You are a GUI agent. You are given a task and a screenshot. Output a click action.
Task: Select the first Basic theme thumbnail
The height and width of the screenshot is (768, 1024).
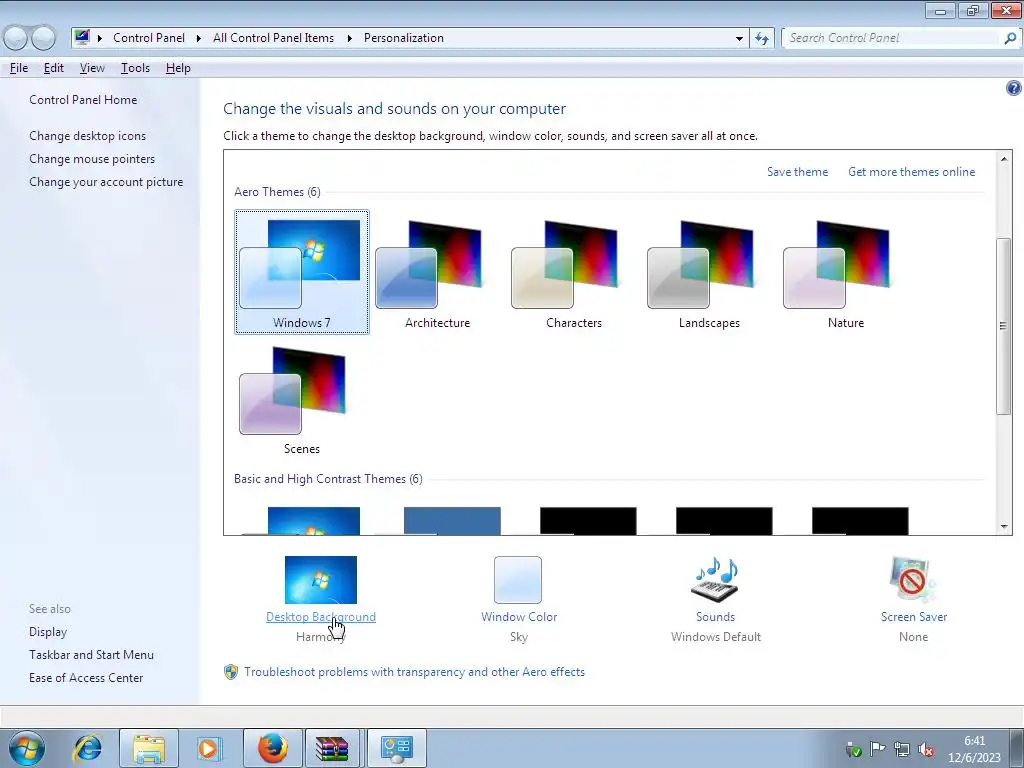pyautogui.click(x=313, y=521)
